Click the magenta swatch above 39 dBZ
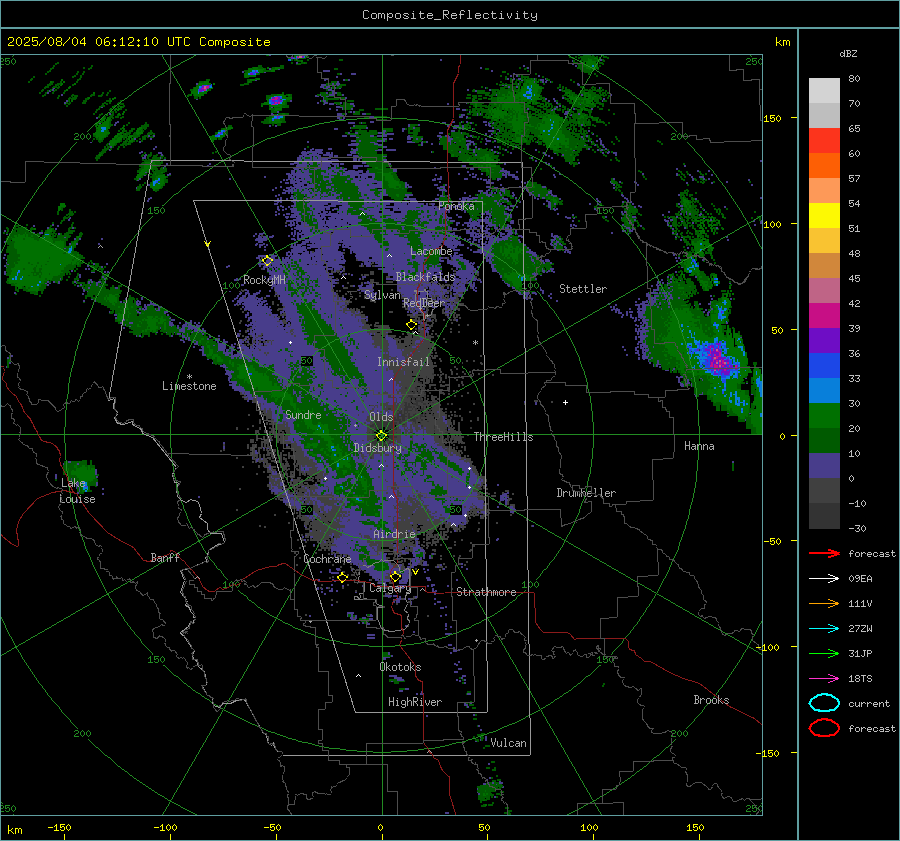Screen dimensions: 900x841 [824, 315]
